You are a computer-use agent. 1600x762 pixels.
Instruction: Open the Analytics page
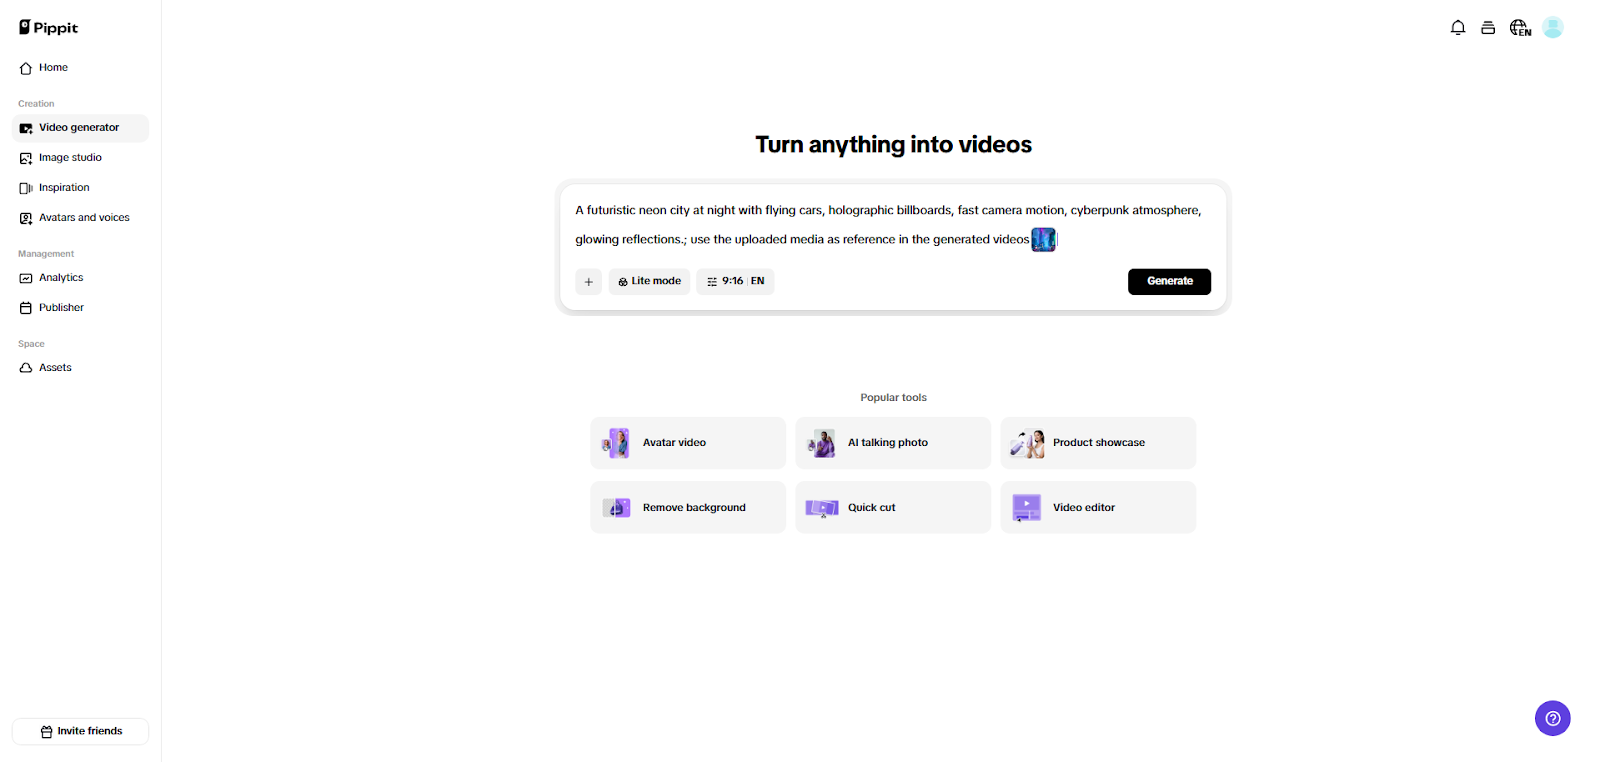(x=61, y=278)
